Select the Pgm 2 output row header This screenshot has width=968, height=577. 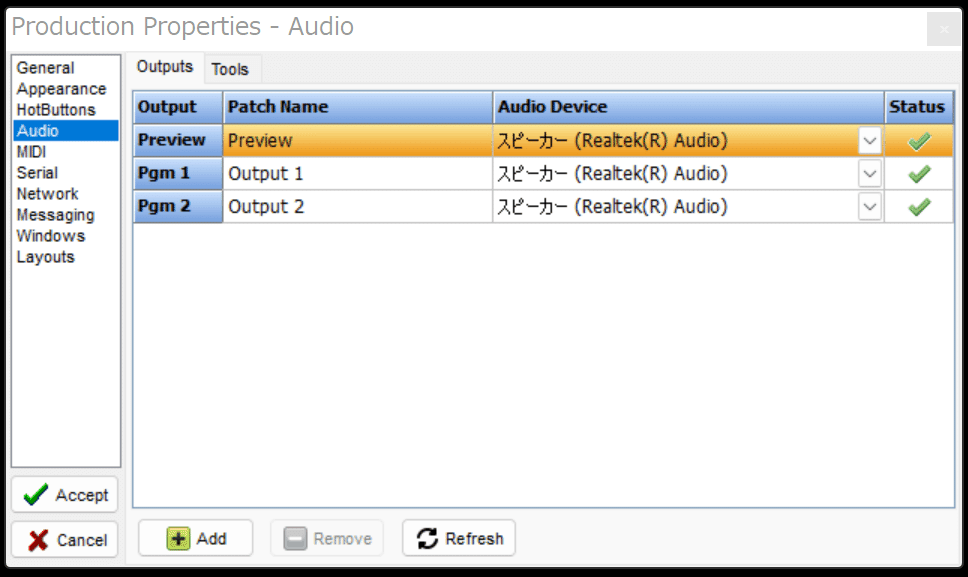(x=178, y=207)
